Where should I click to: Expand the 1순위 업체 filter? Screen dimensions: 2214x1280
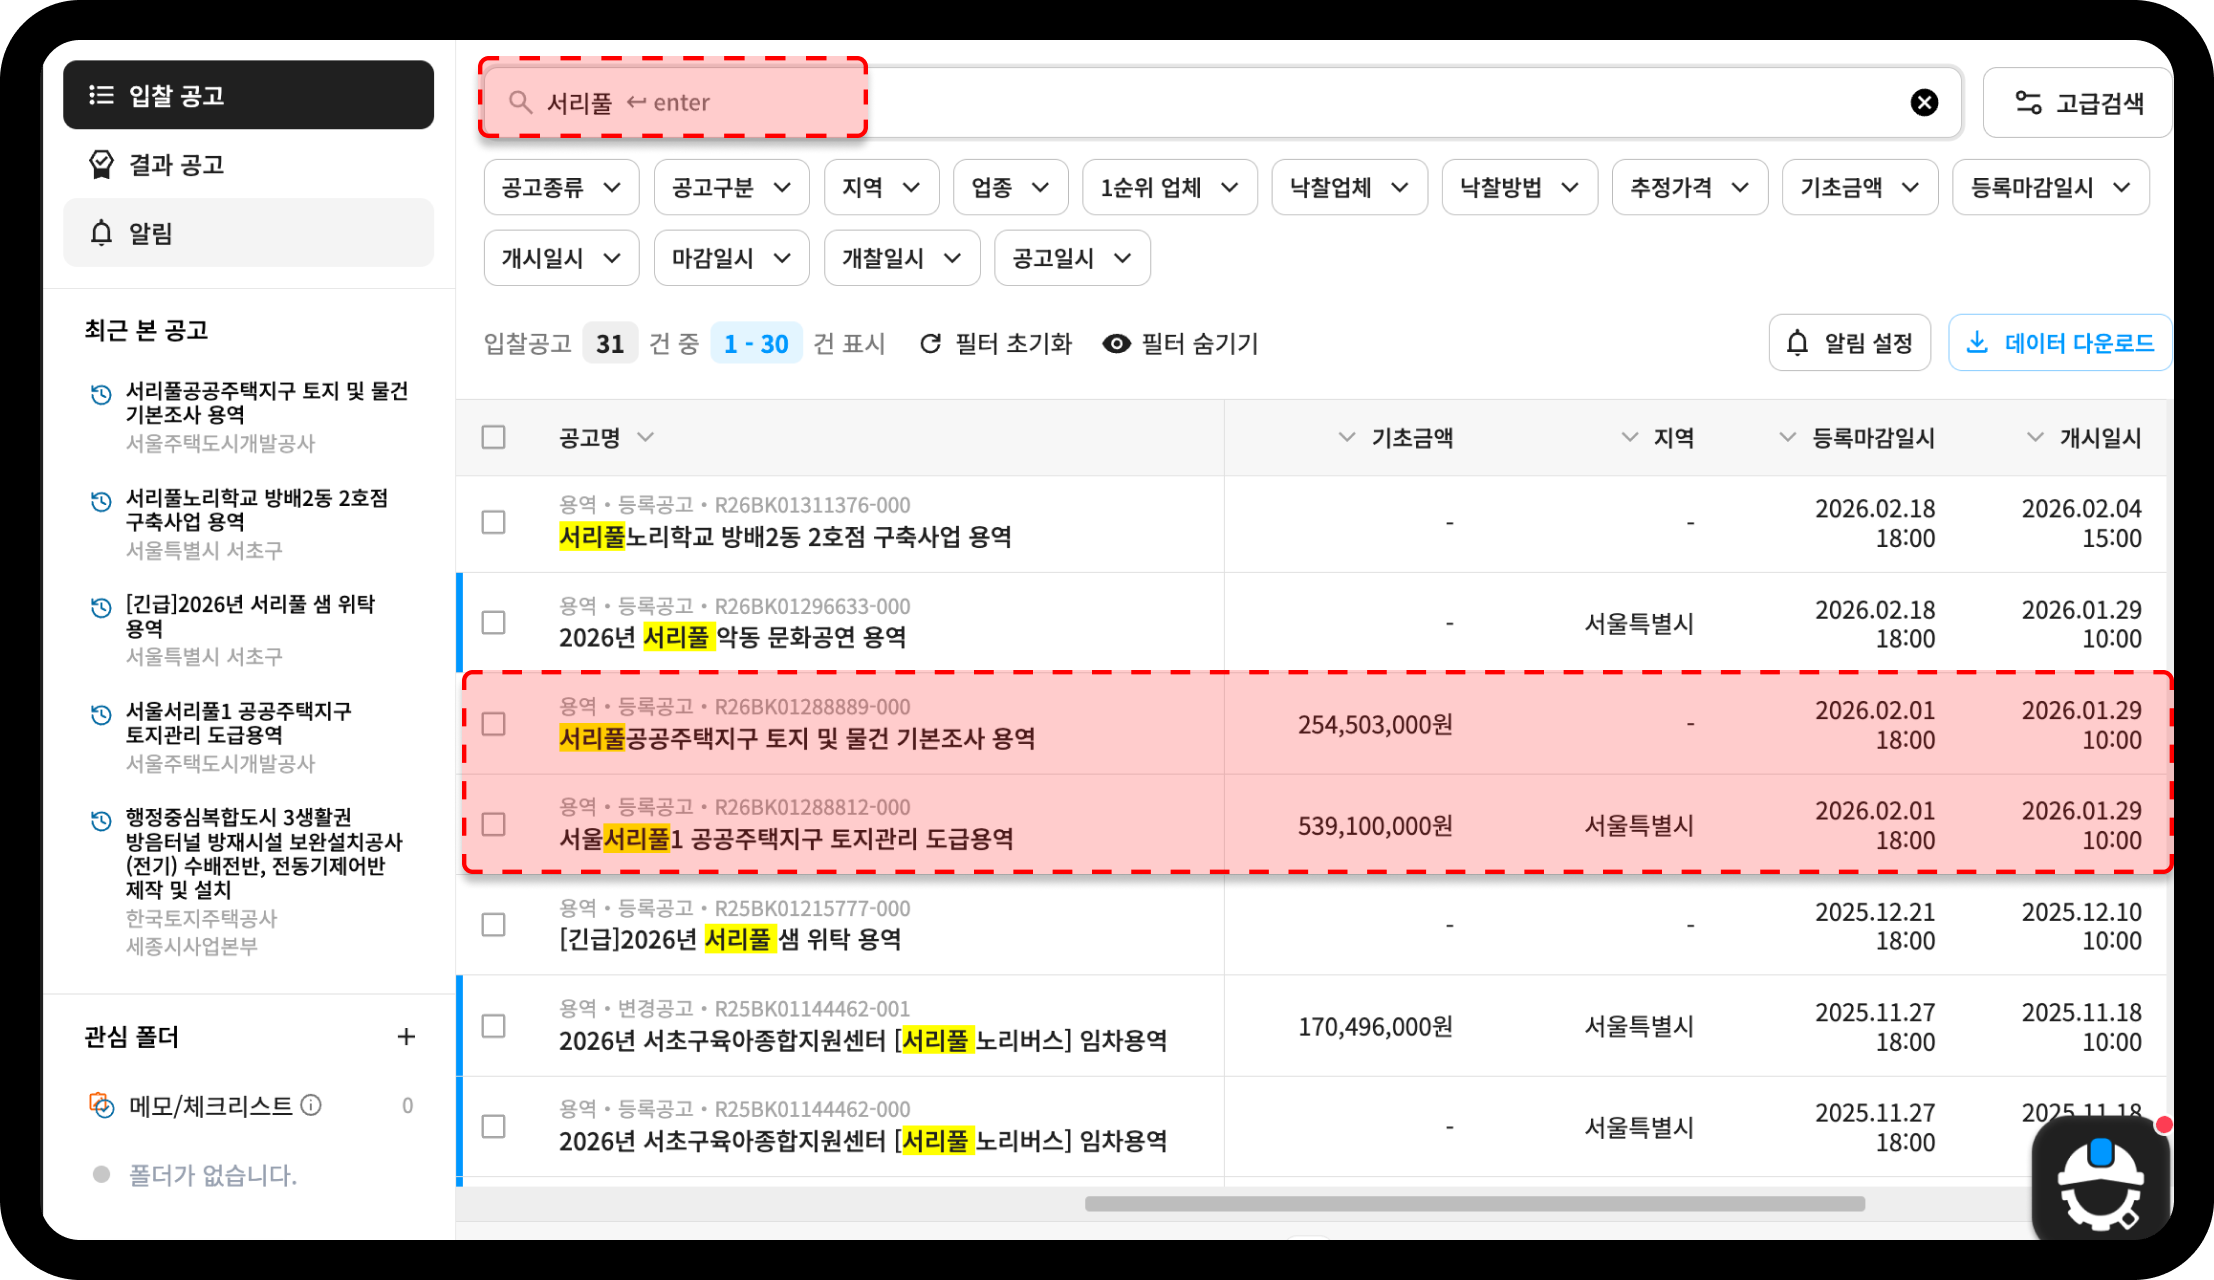[x=1169, y=187]
